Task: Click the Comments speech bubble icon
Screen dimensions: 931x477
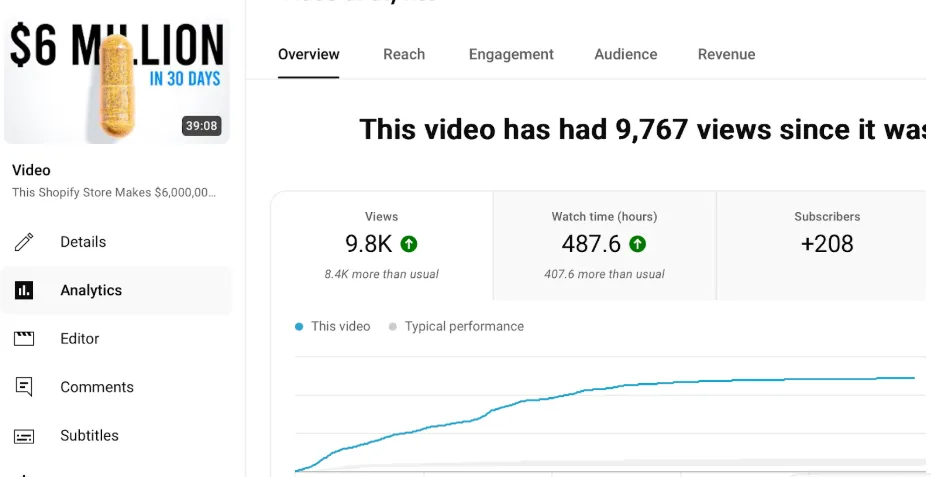Action: [24, 387]
